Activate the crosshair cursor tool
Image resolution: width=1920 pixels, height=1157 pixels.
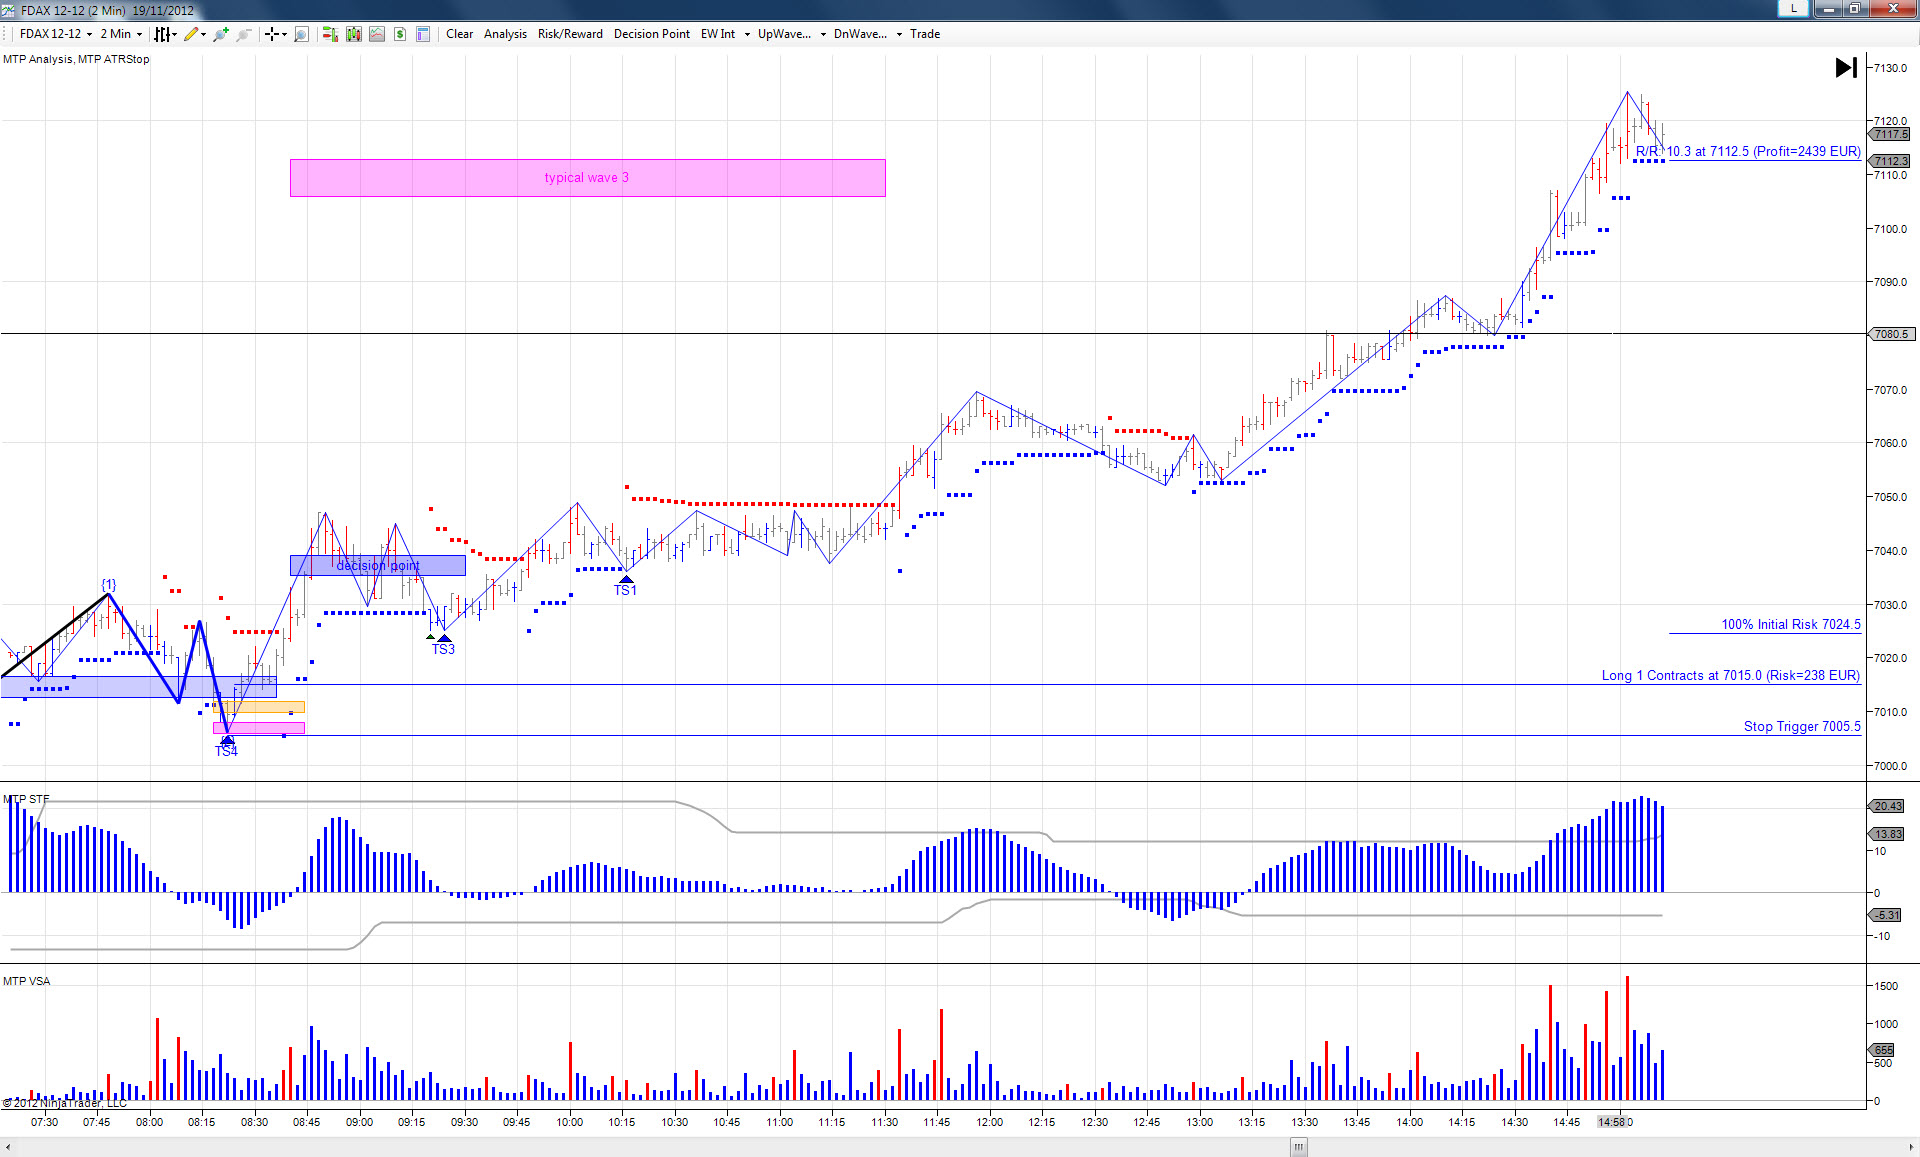[x=271, y=34]
